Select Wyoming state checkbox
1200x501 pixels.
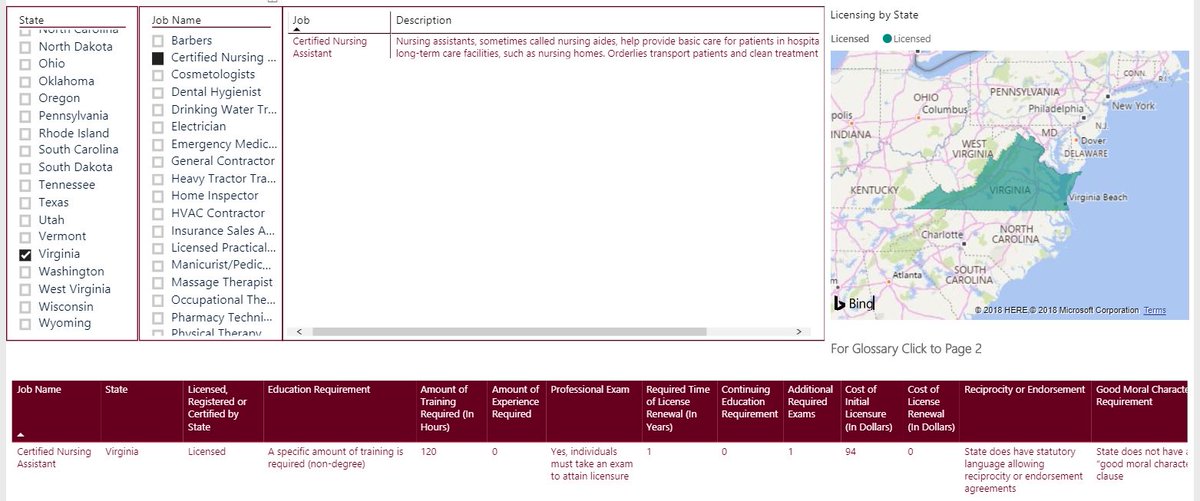[x=26, y=324]
